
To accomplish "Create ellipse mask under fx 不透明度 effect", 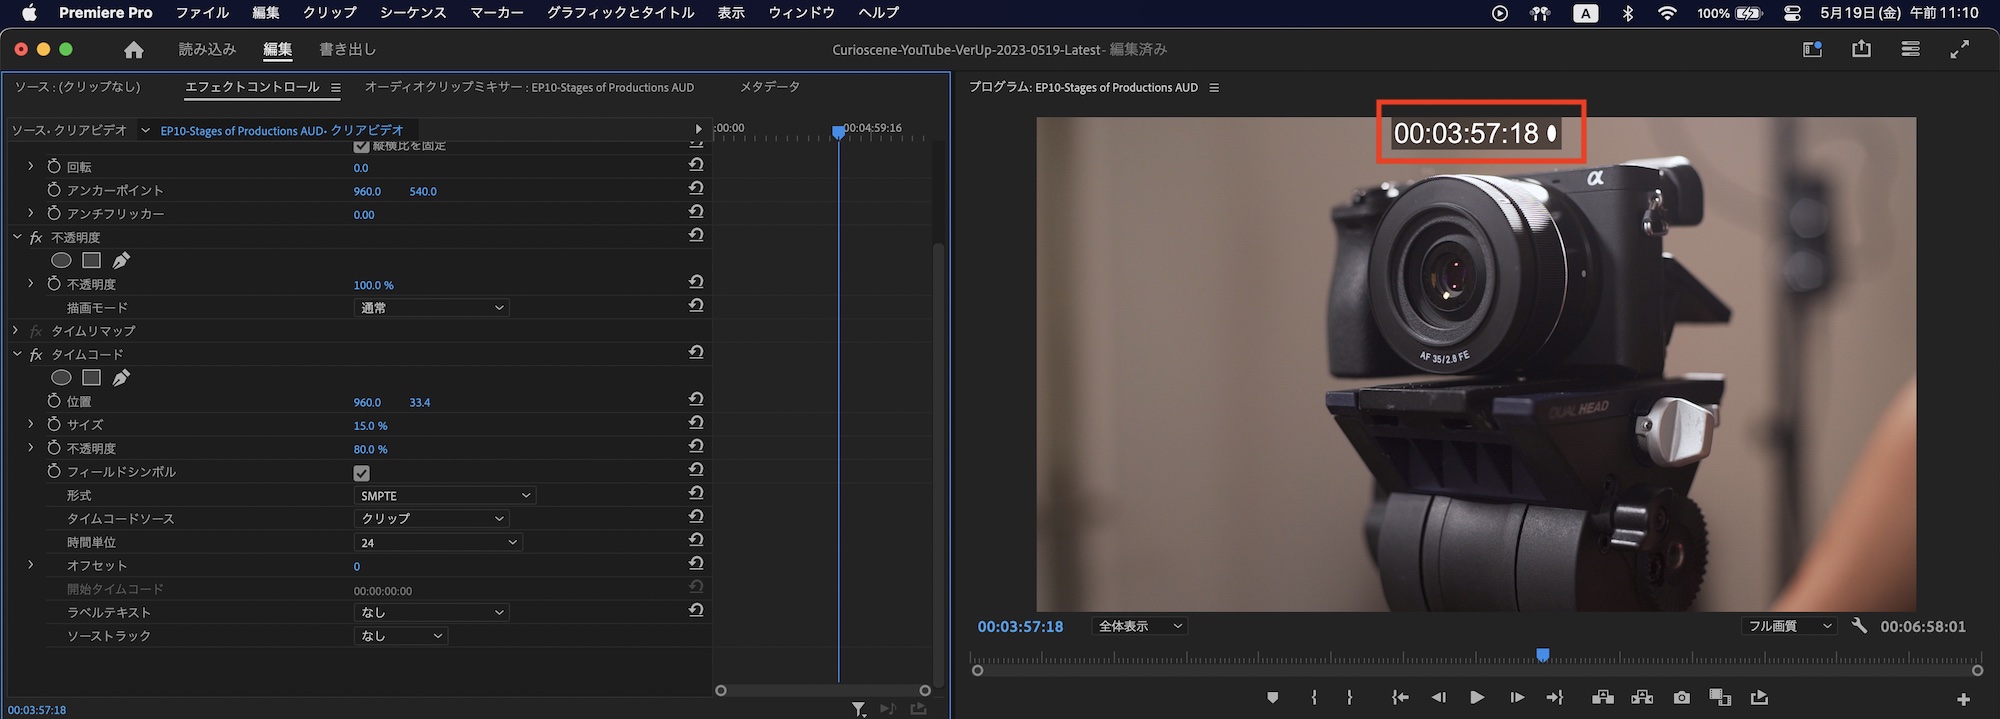I will [61, 260].
